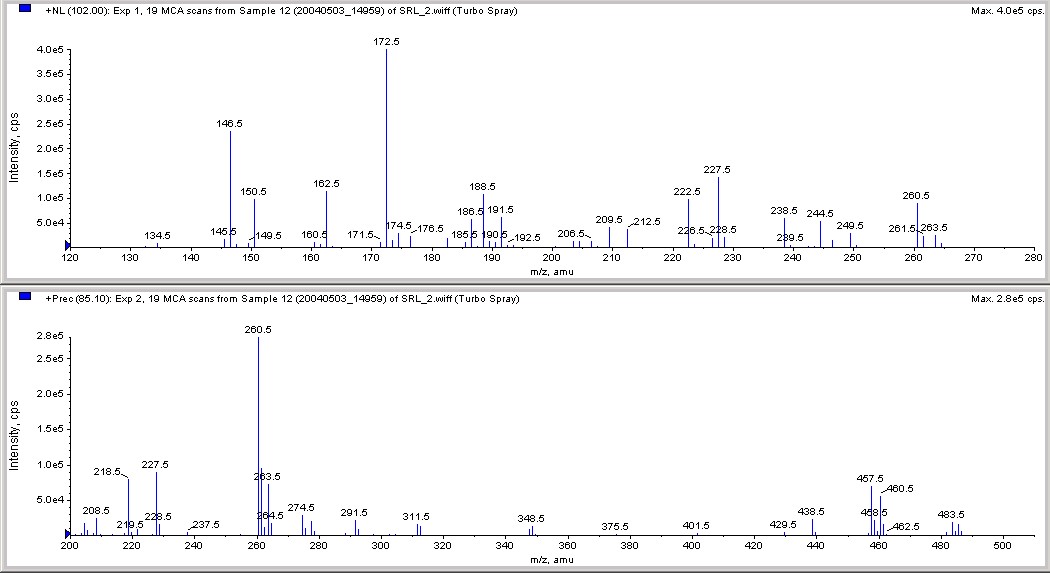The image size is (1050, 573).
Task: Click the blue square icon beside +Prec (85.10) title
Action: [25, 297]
